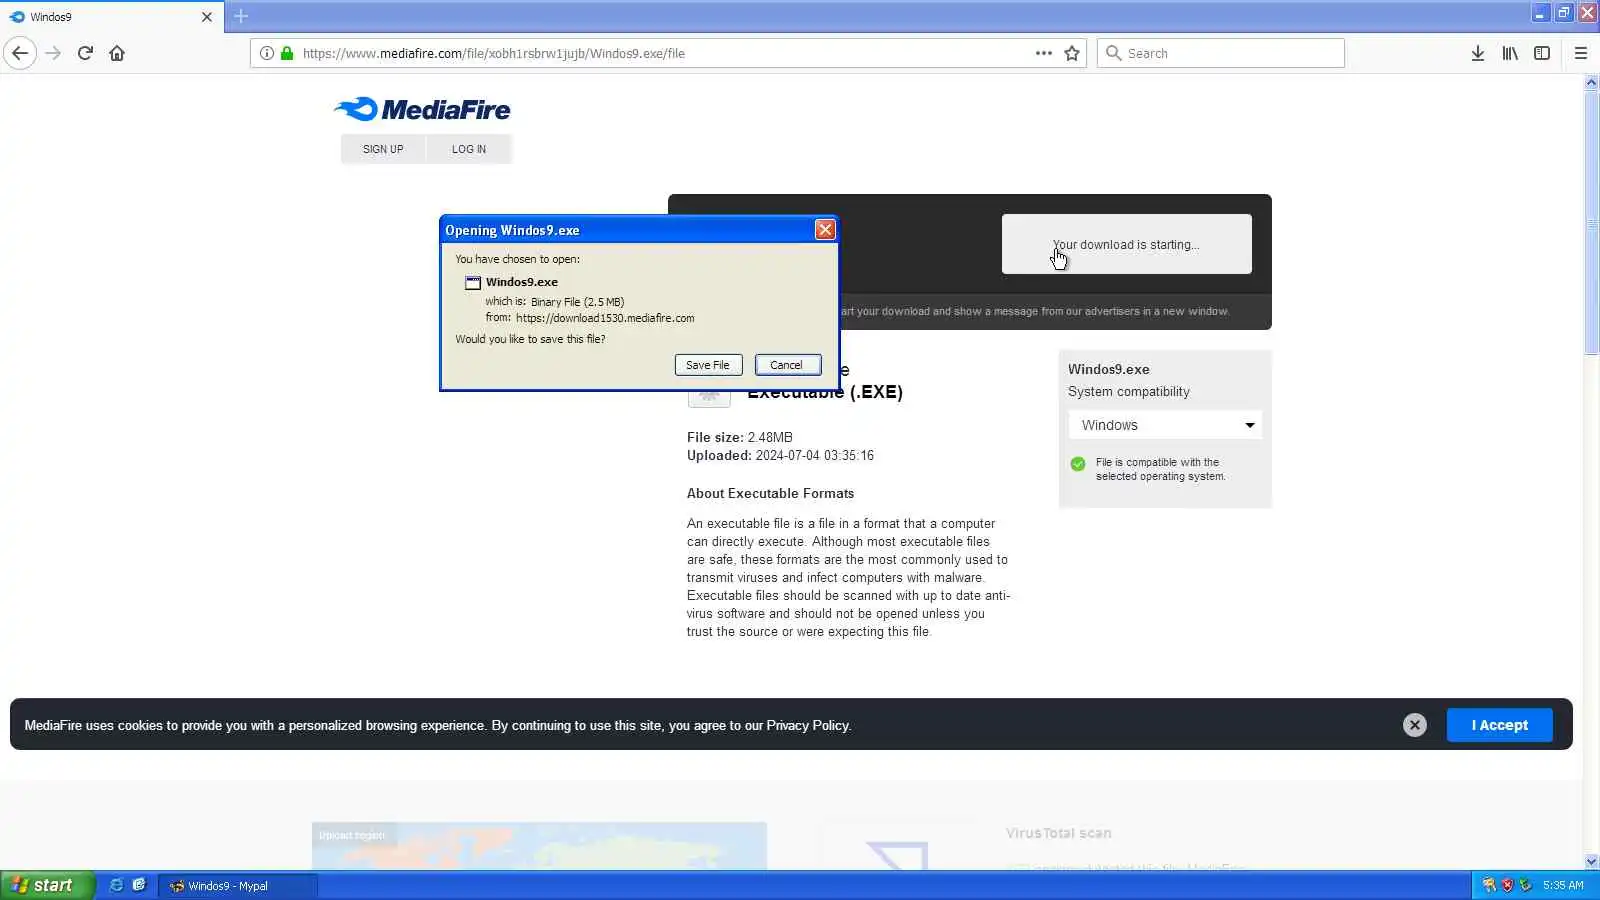Click the Uploaded 2024-07-04 03:35:16 text
1600x900 pixels.
tap(780, 455)
